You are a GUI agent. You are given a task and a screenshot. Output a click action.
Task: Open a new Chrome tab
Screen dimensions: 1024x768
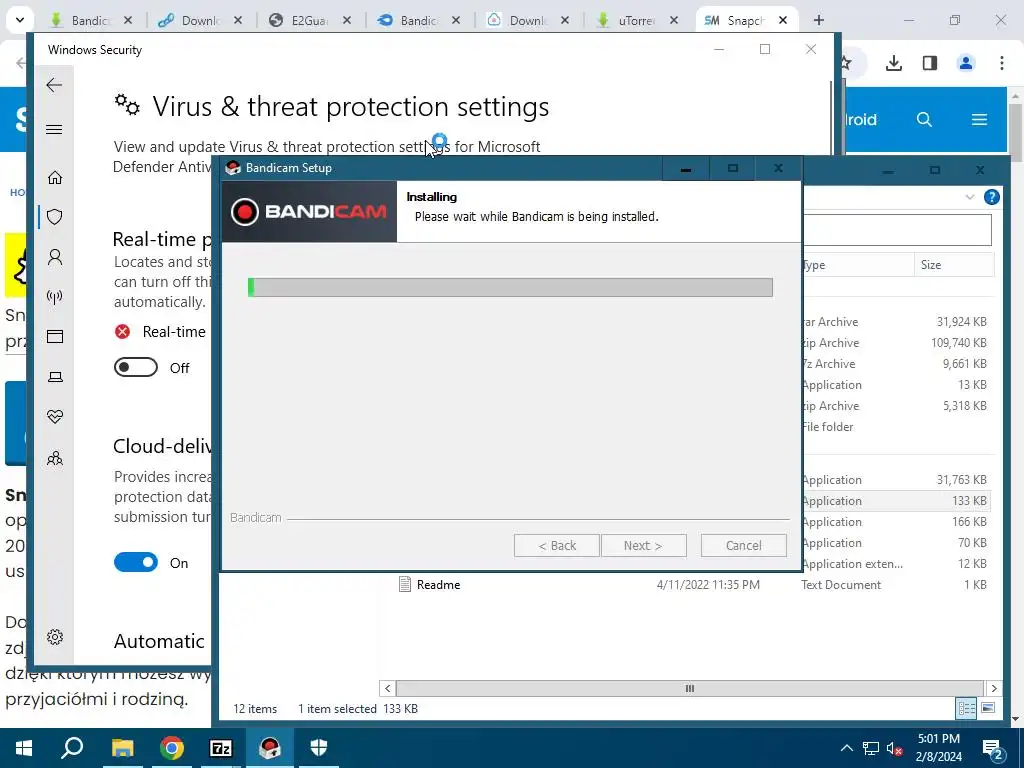818,20
